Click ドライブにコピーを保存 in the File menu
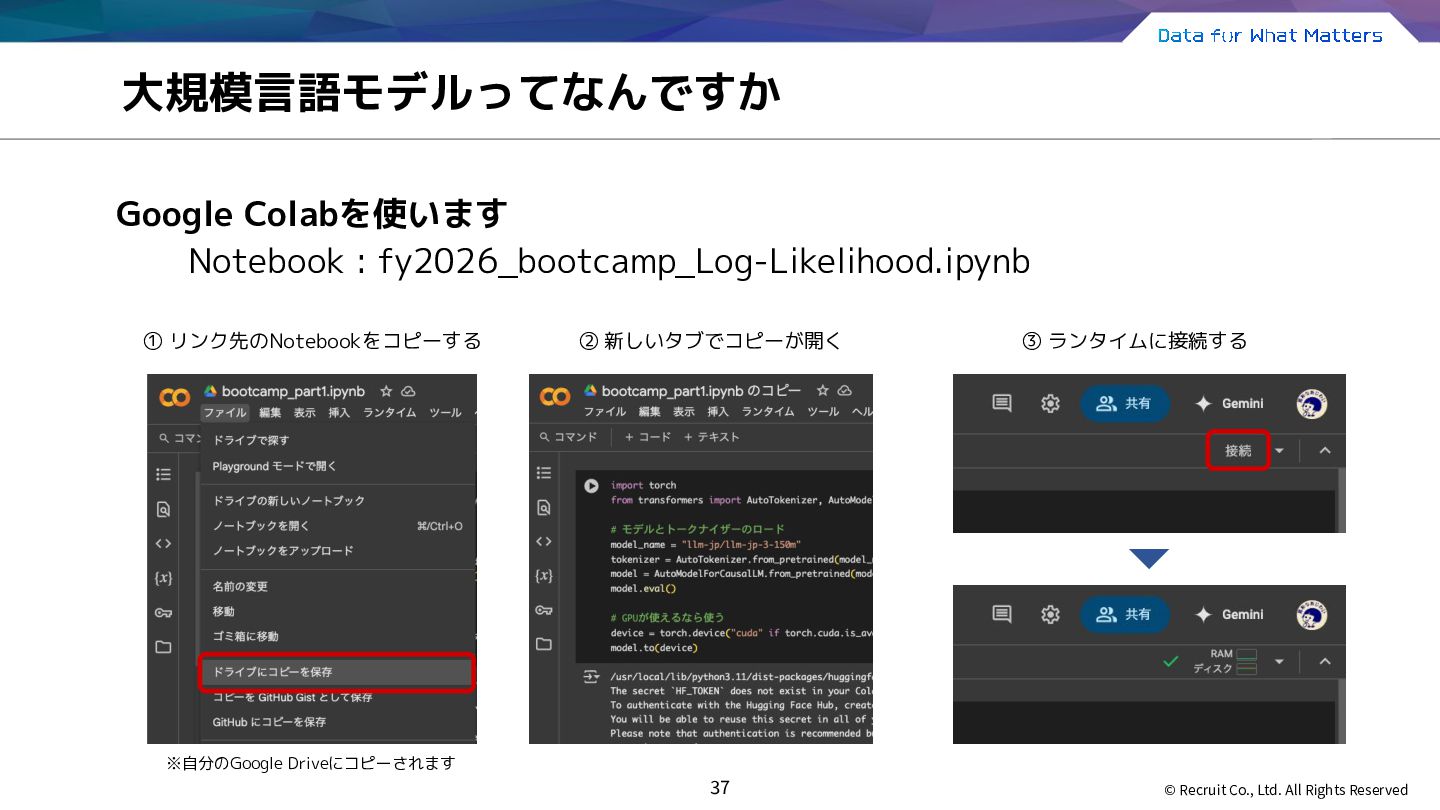The image size is (1440, 810). coord(337,672)
